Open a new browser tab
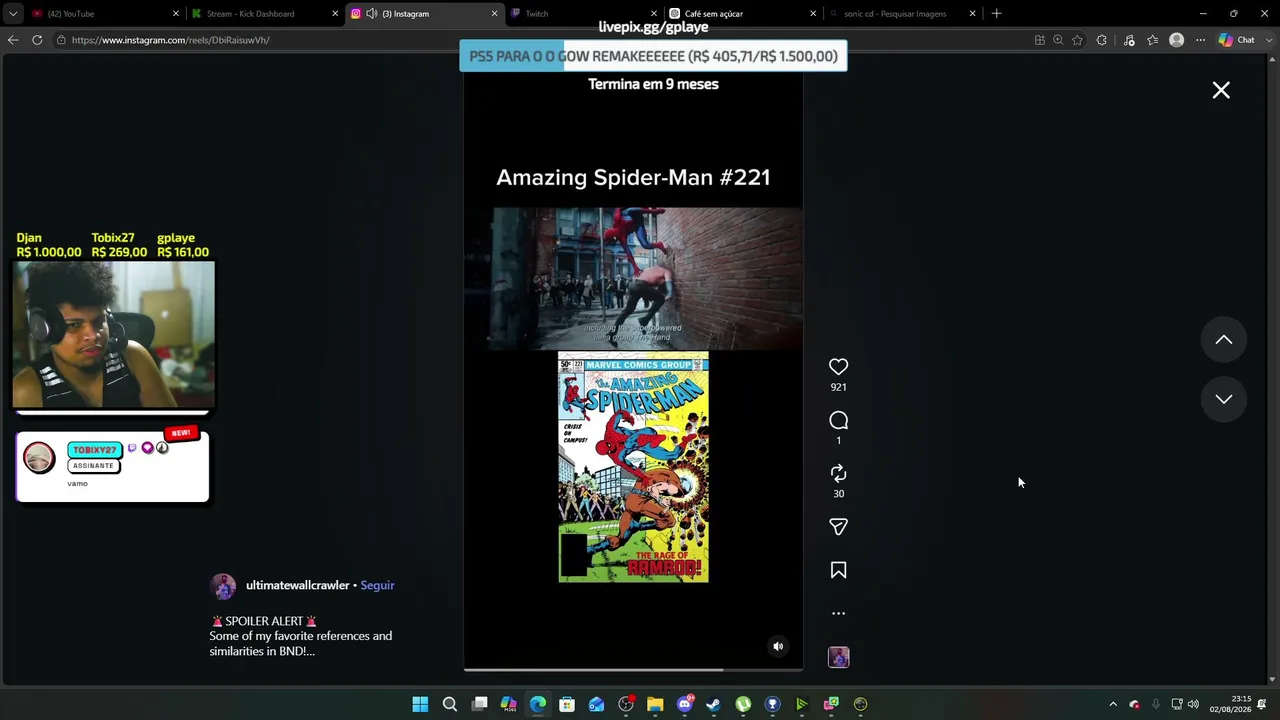This screenshot has height=720, width=1280. (996, 14)
